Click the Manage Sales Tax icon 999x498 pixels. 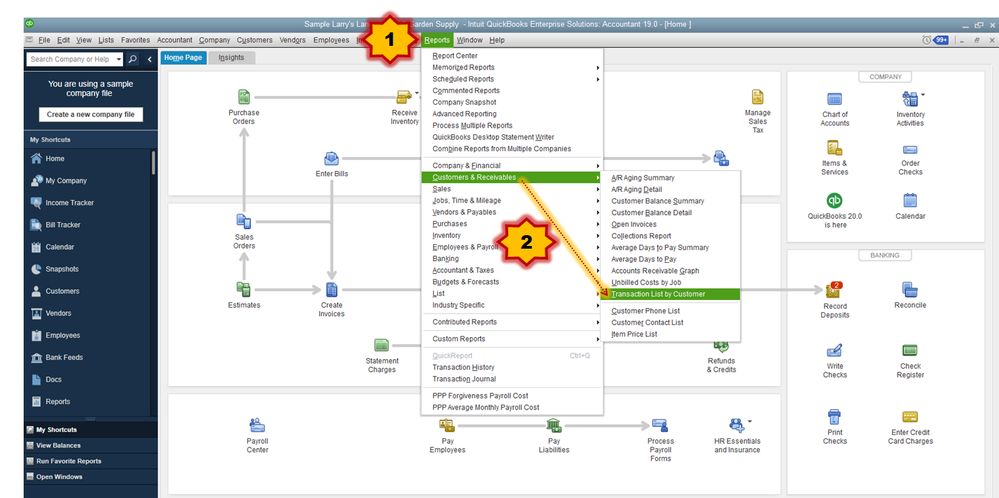point(757,97)
